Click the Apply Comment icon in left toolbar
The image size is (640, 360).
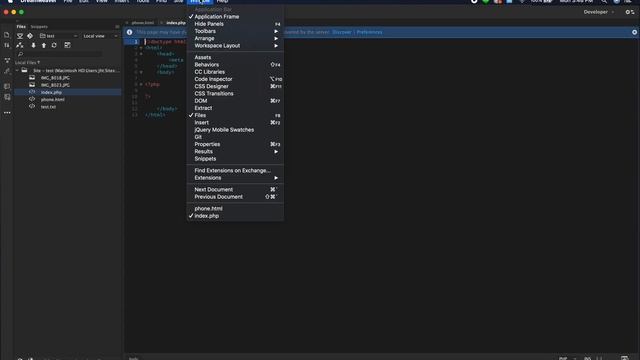7,87
